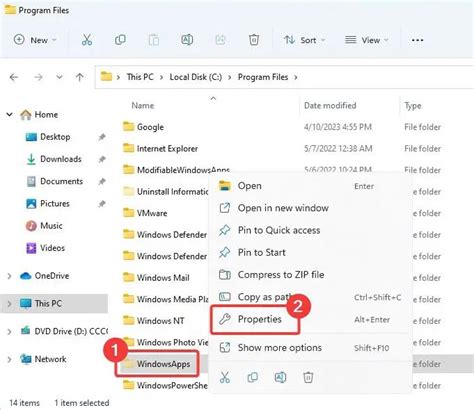Click the Cut scissors icon in top toolbar
The width and height of the screenshot is (474, 410).
click(87, 40)
